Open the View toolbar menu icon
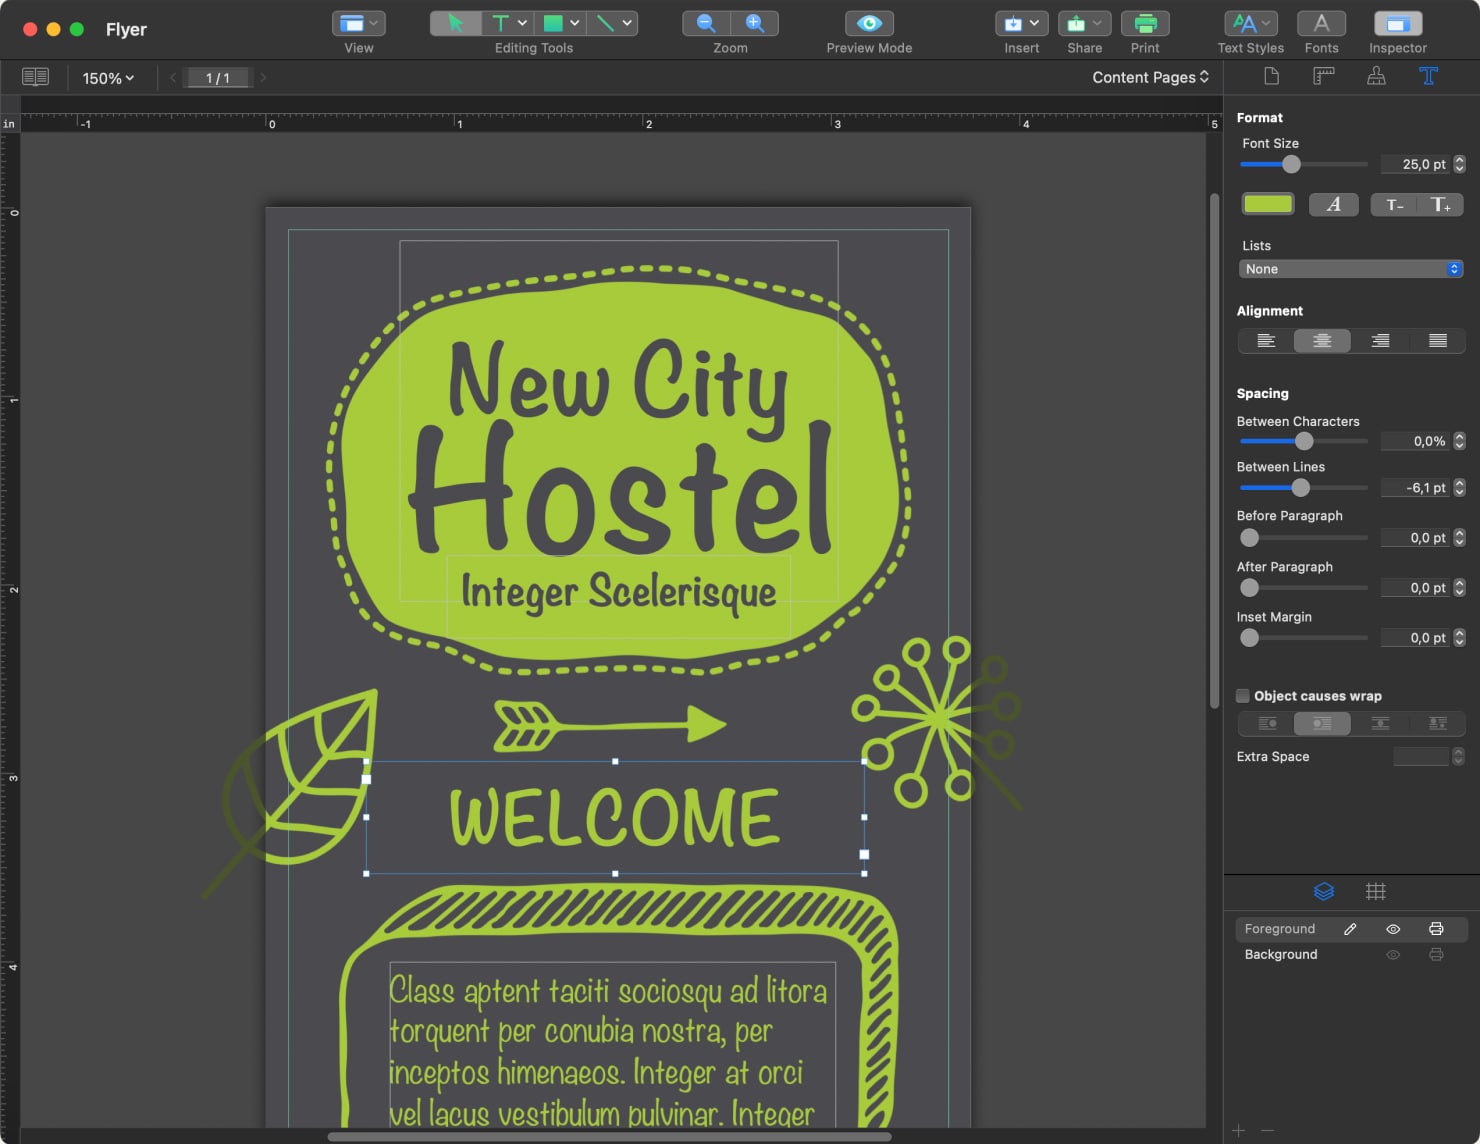Screen dimensions: 1480x1144 coord(358,23)
